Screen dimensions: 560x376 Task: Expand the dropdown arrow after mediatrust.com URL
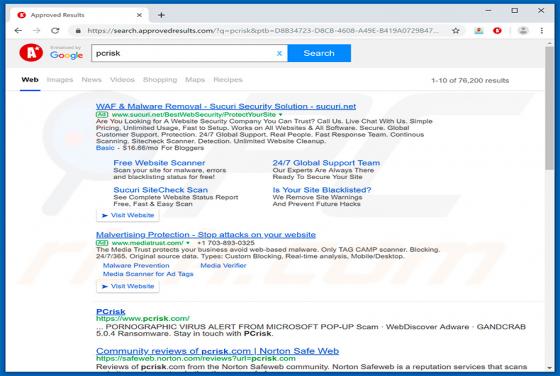coord(188,243)
